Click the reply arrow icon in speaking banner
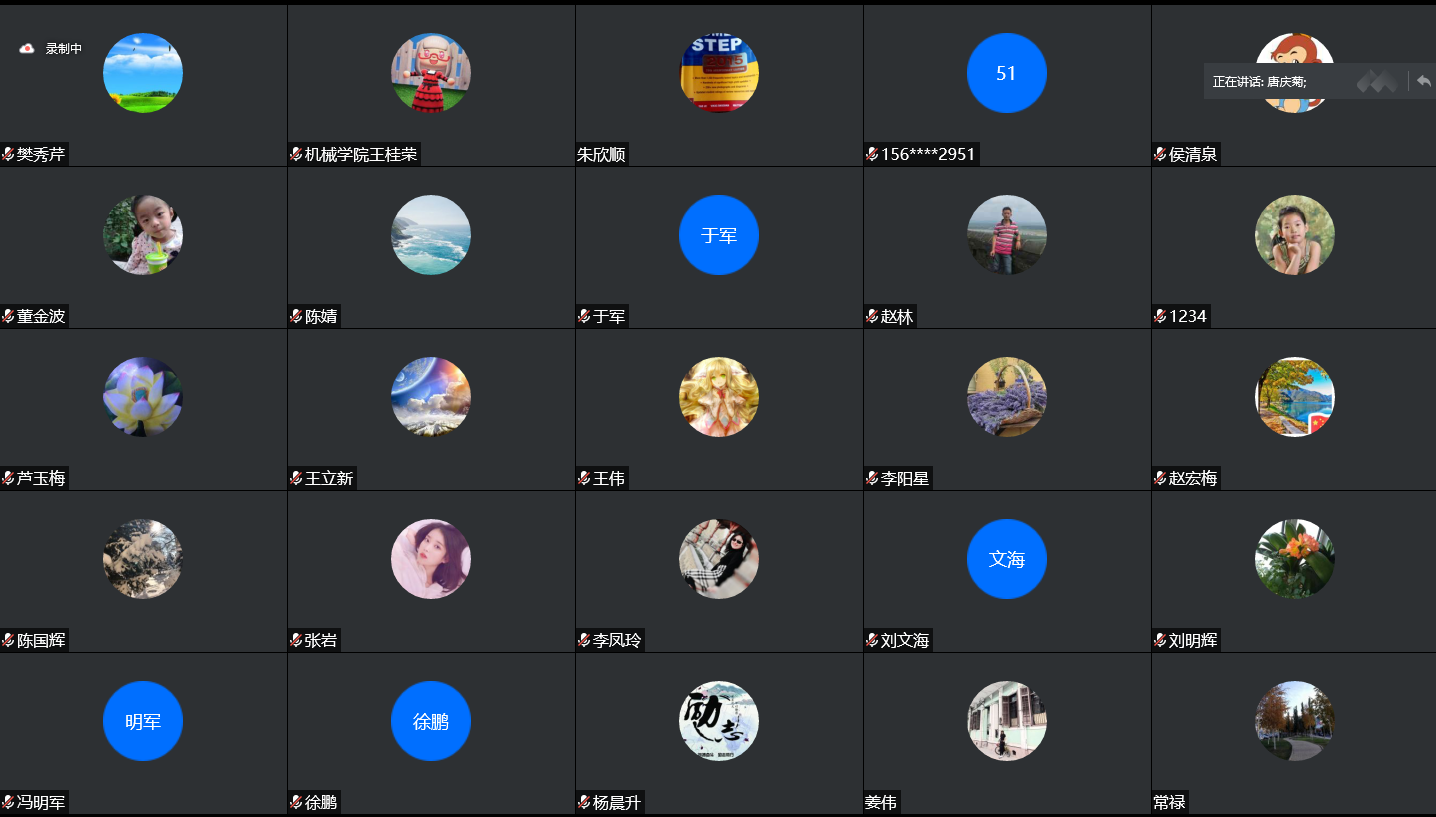 pos(1423,81)
